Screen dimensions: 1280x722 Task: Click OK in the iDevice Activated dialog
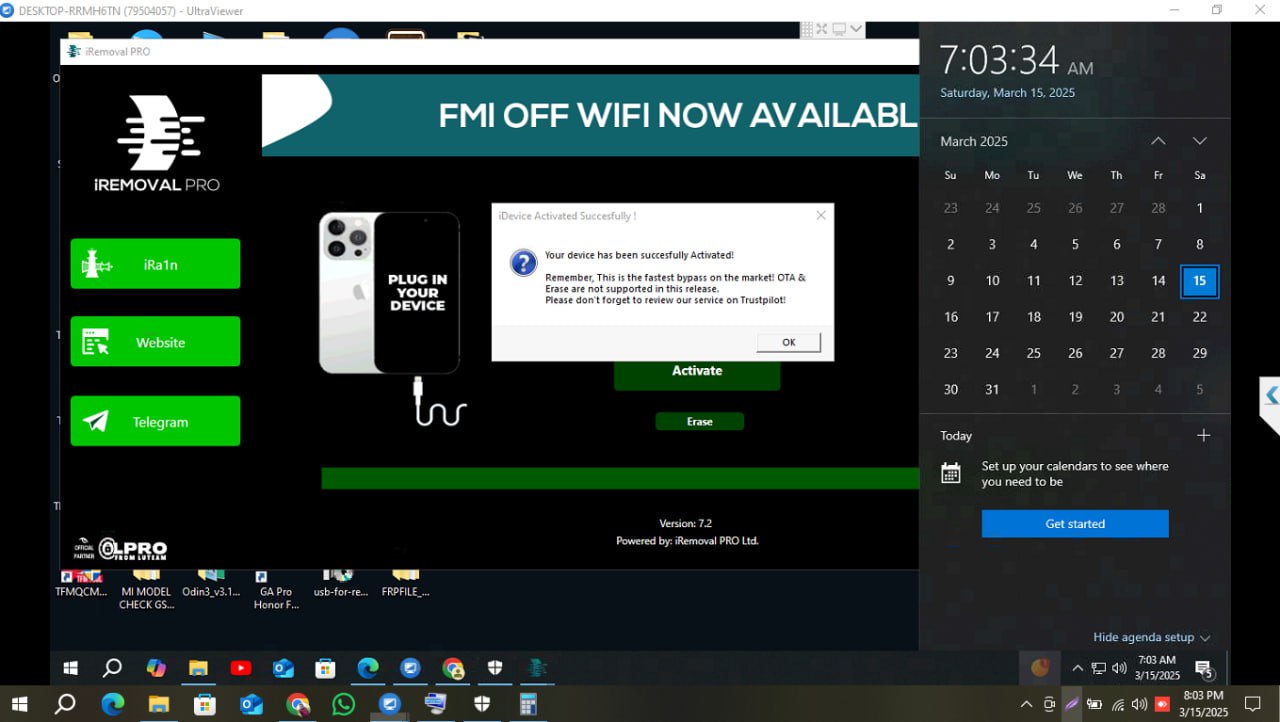(x=788, y=342)
